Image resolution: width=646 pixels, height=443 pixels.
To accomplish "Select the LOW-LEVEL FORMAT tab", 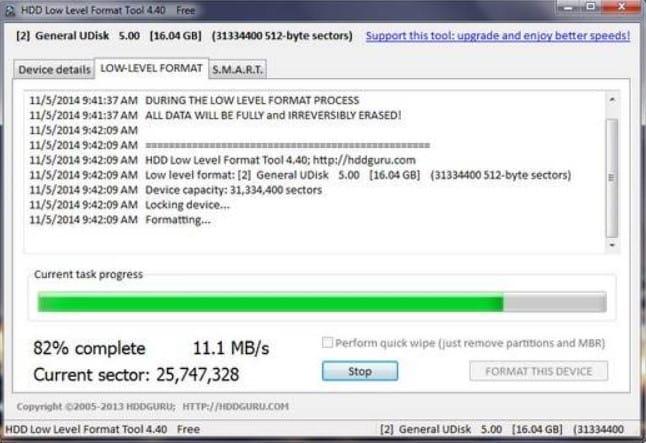I will 150,68.
